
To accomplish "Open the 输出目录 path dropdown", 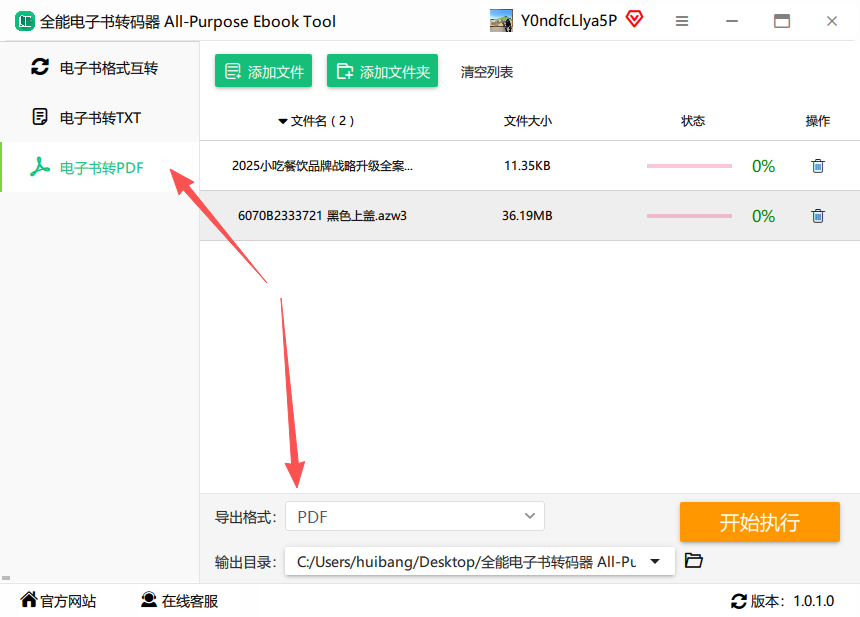I will tap(655, 561).
